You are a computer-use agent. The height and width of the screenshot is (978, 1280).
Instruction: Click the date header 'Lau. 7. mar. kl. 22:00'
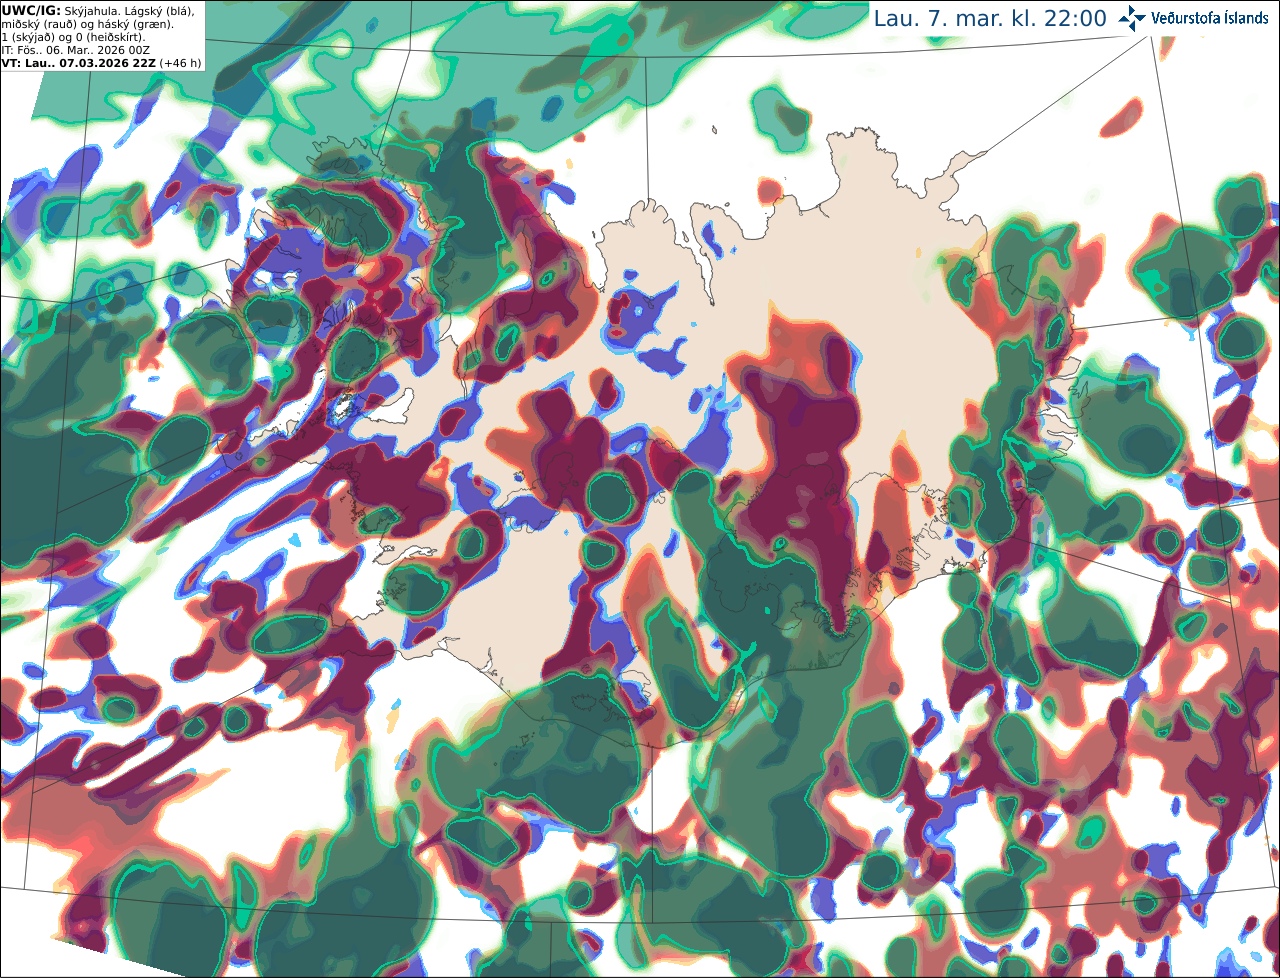tap(990, 18)
